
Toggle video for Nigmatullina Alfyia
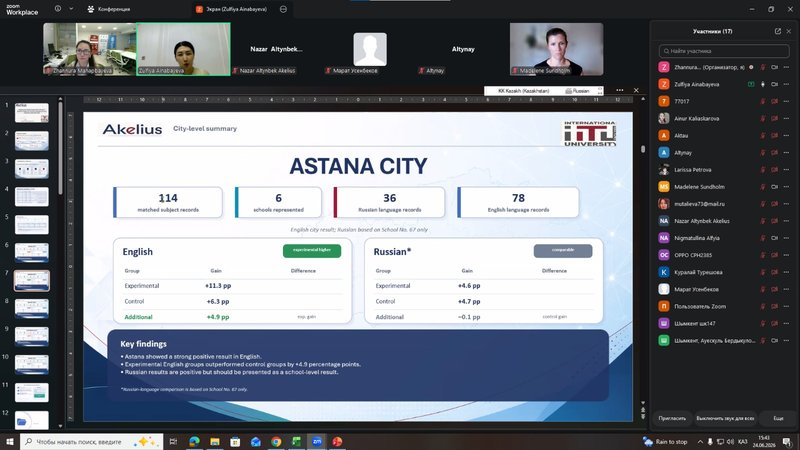774,238
